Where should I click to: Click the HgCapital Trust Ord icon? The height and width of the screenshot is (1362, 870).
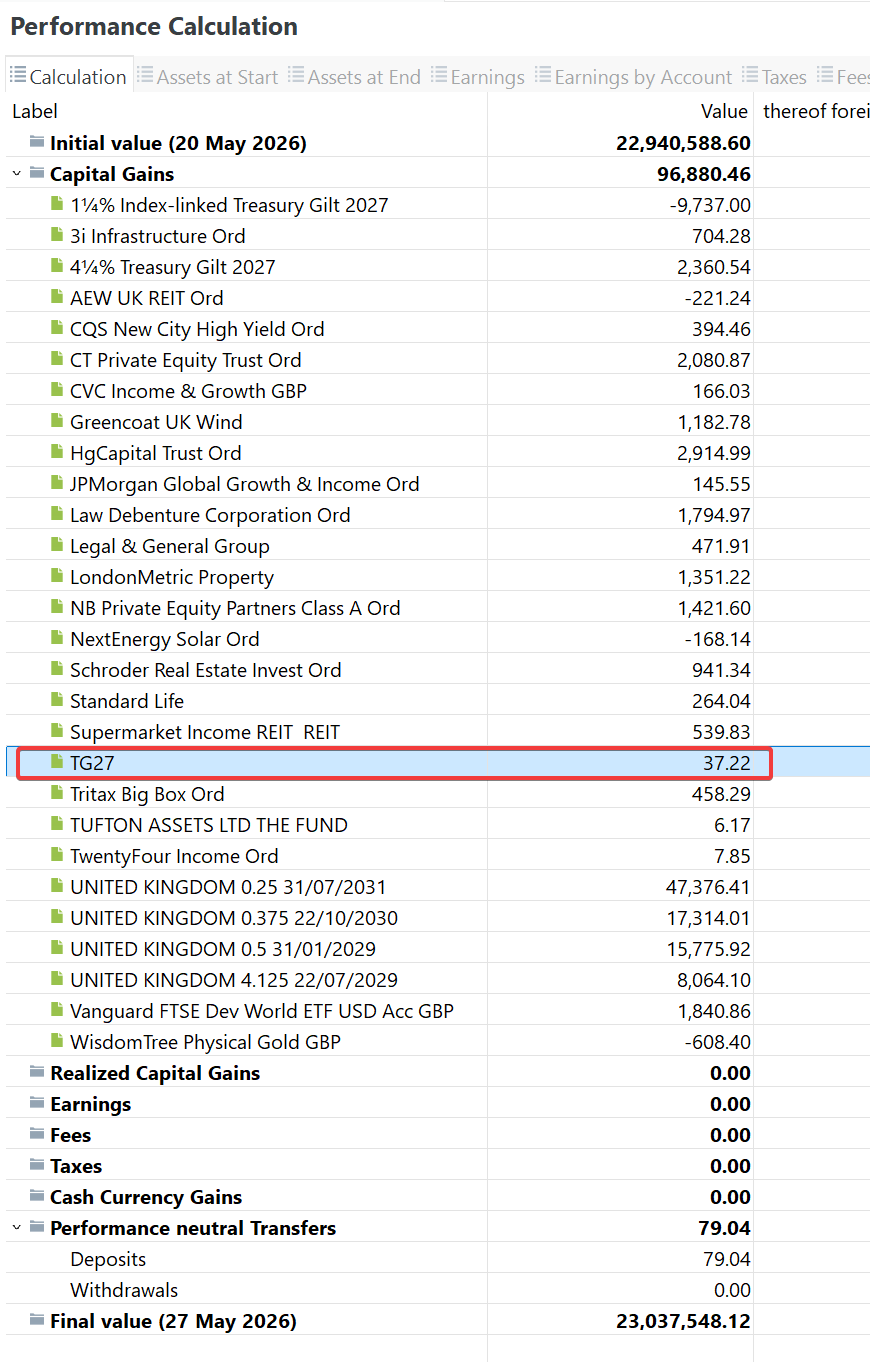(57, 452)
